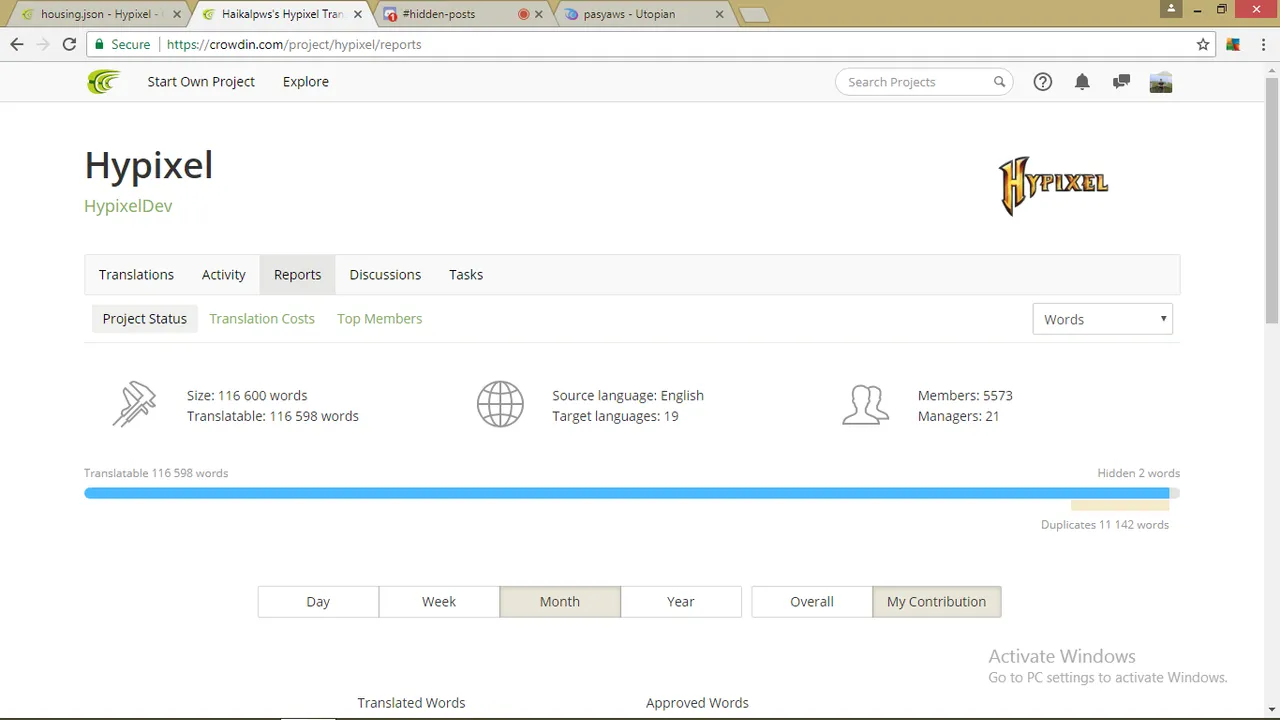The image size is (1280, 720).
Task: Select the Week period toggle
Action: point(439,601)
